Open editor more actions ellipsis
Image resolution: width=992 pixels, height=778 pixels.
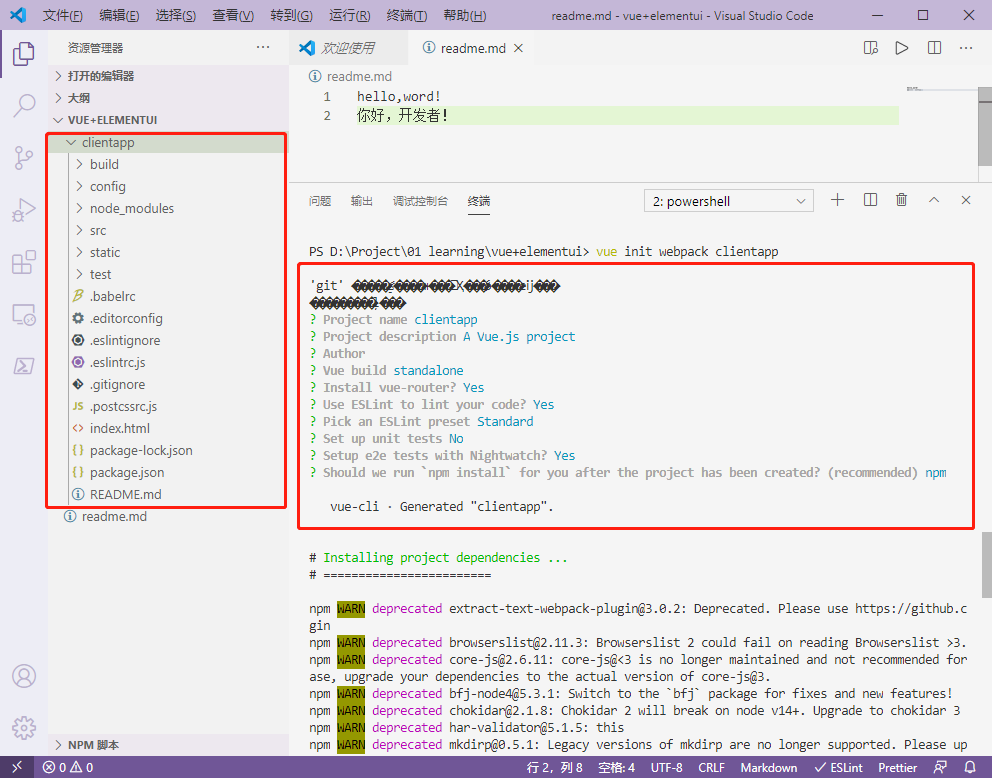[966, 48]
